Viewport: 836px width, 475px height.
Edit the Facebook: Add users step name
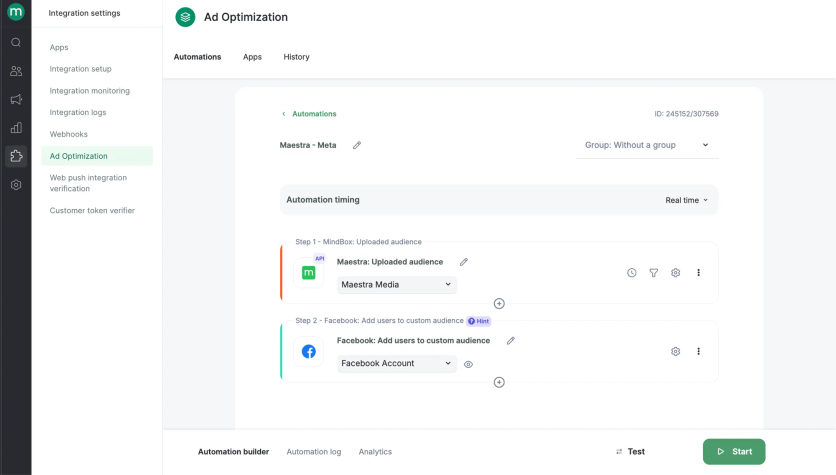[511, 341]
